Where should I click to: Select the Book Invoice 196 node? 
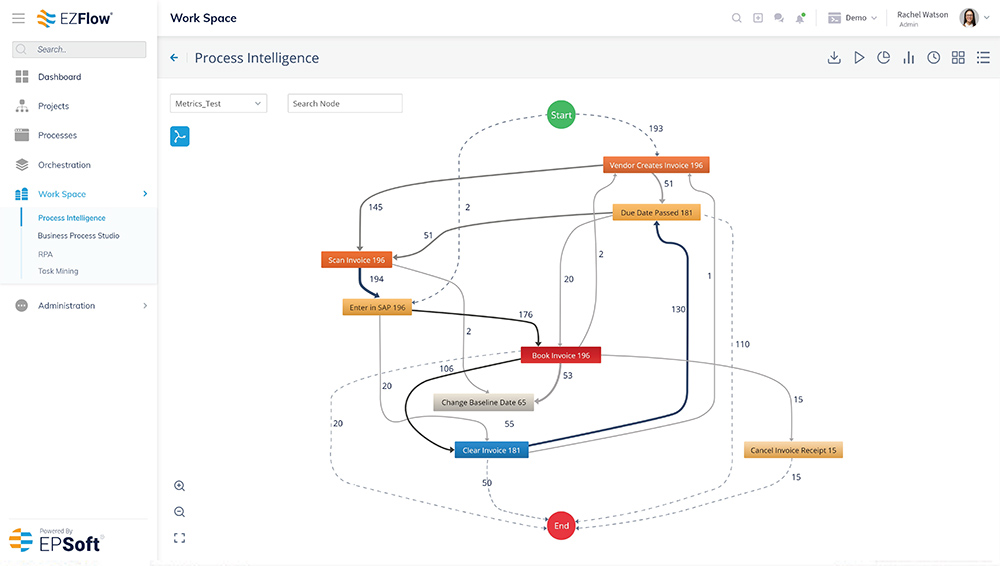tap(561, 355)
